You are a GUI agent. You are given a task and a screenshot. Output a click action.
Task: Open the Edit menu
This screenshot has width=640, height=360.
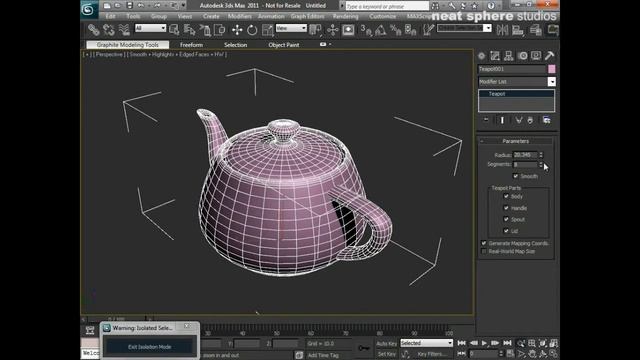coord(110,16)
